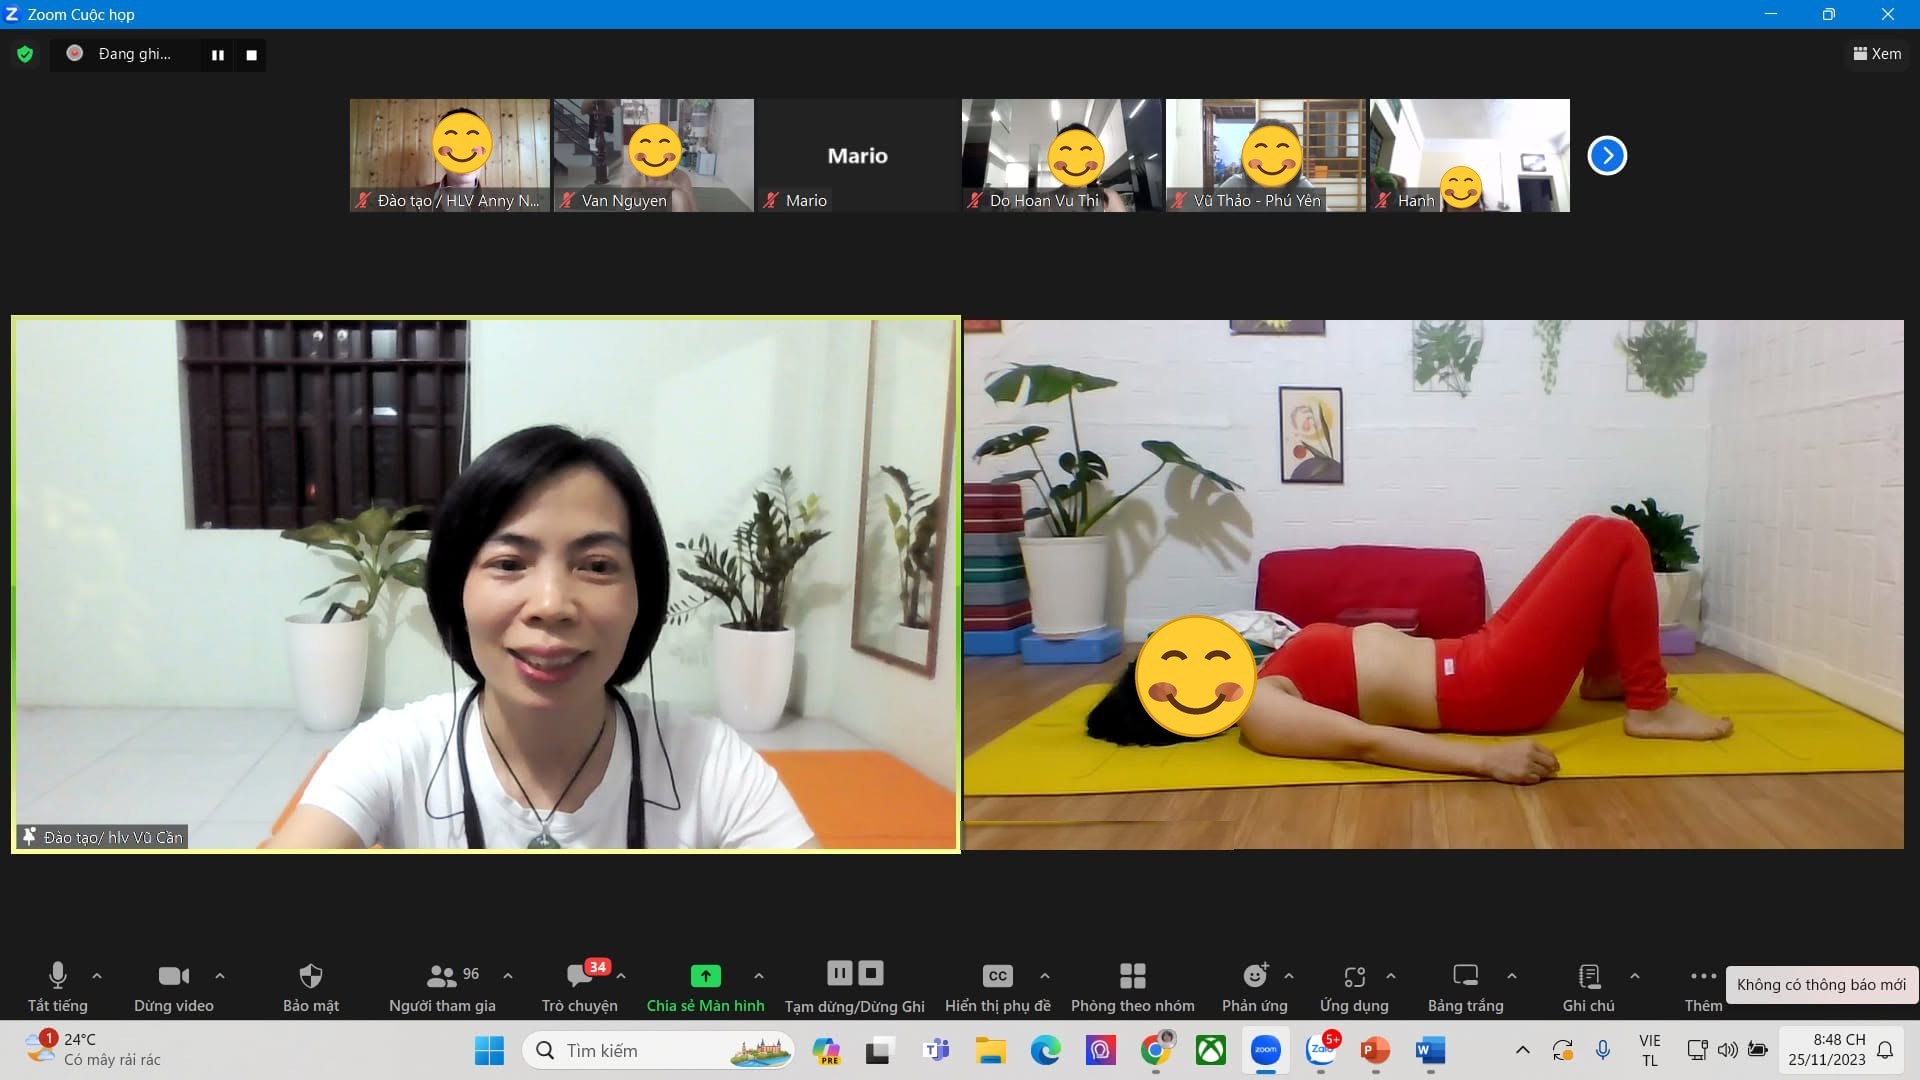Expand video options arrow beside Dừng video
Image resolution: width=1920 pixels, height=1080 pixels.
pyautogui.click(x=220, y=975)
